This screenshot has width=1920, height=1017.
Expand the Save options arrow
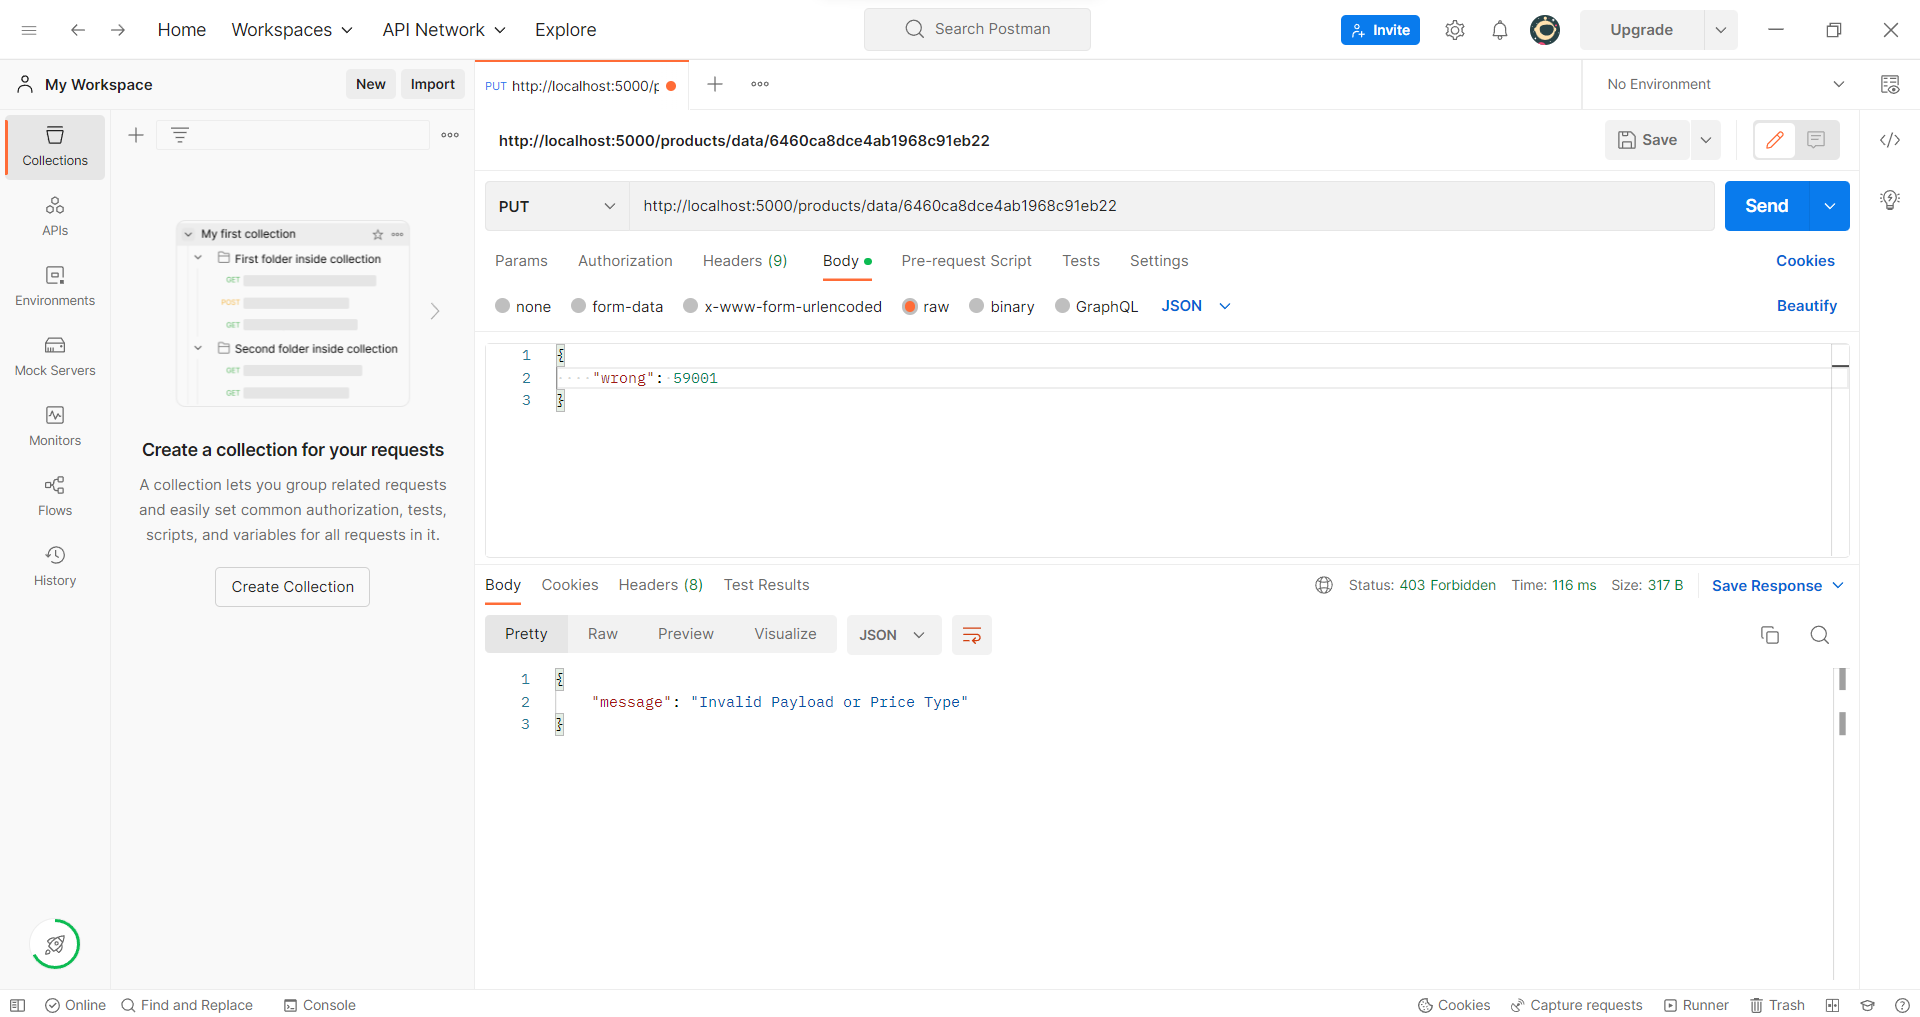pyautogui.click(x=1706, y=140)
